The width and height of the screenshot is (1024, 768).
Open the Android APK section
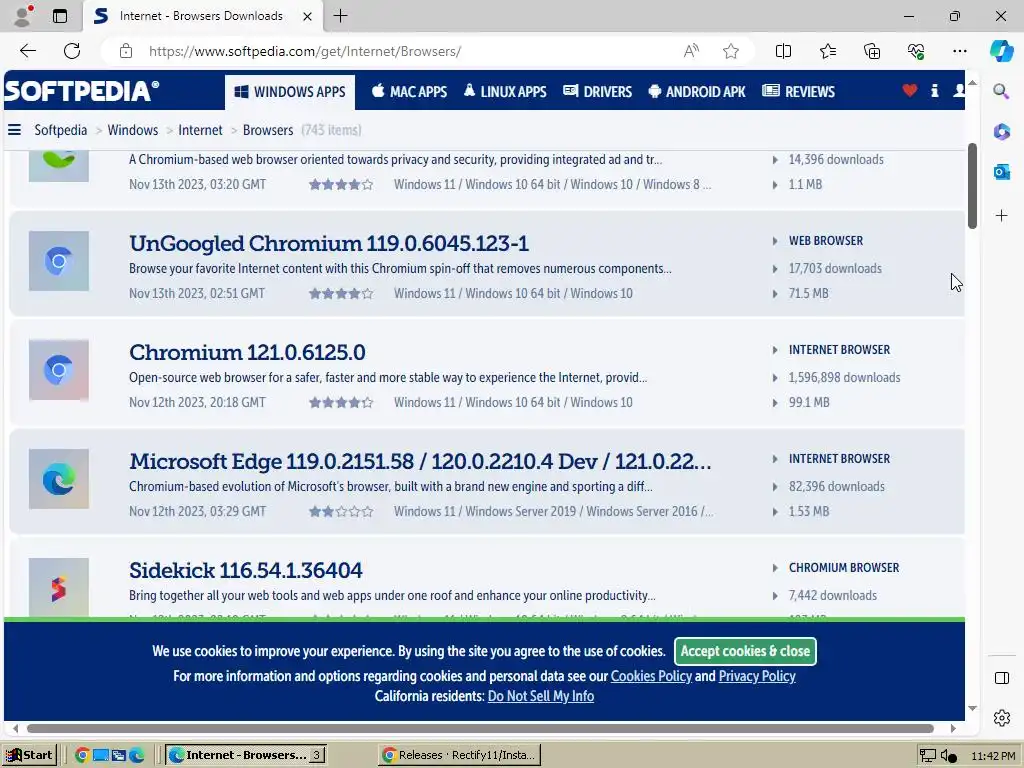tap(697, 91)
